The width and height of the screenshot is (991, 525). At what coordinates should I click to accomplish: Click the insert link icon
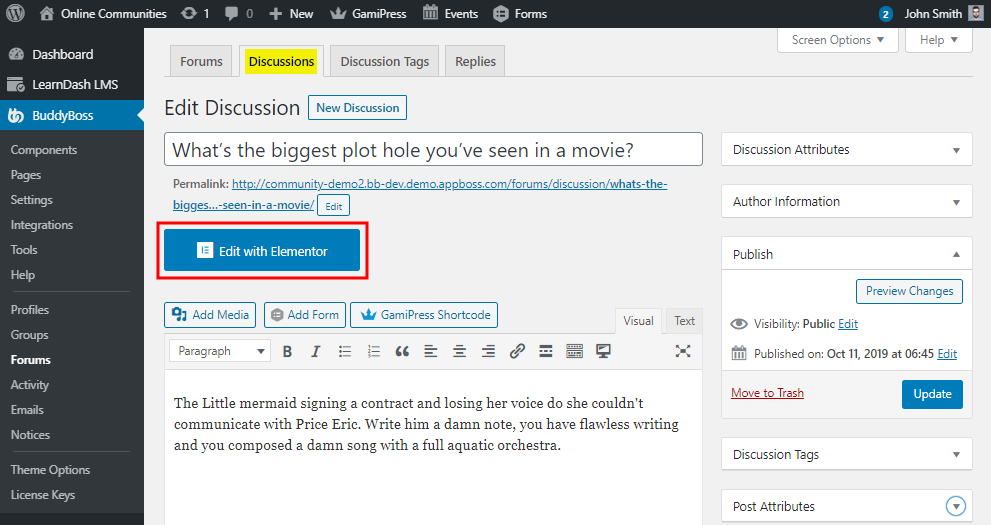tap(517, 351)
